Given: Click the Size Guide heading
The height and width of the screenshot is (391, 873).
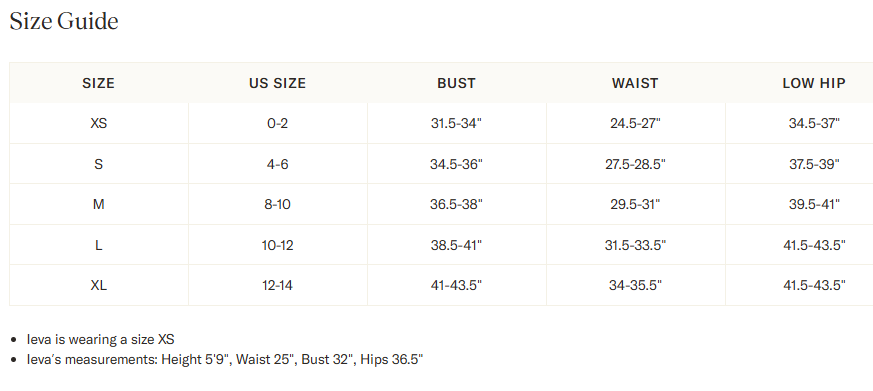Looking at the screenshot, I should click(x=64, y=22).
